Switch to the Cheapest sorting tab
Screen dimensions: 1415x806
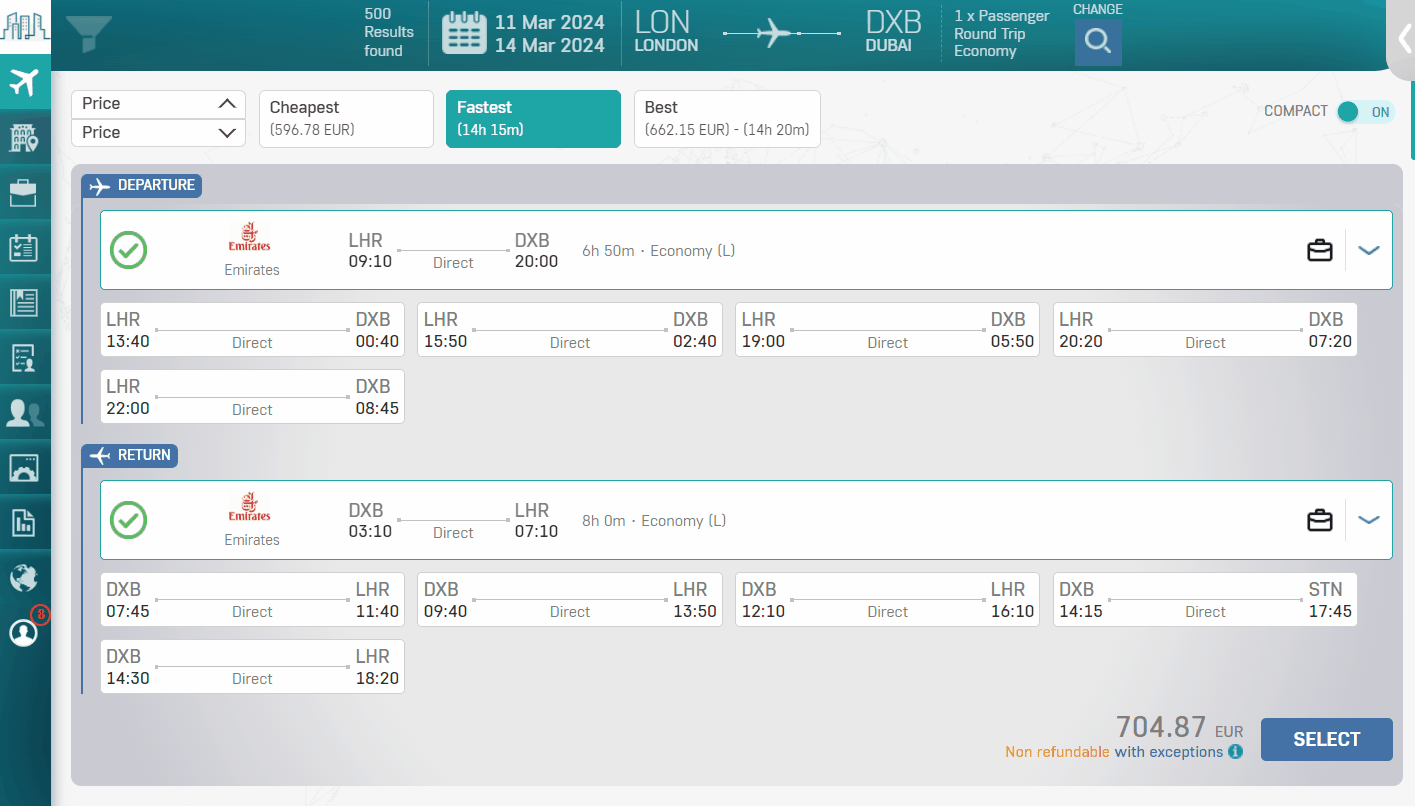pyautogui.click(x=346, y=118)
